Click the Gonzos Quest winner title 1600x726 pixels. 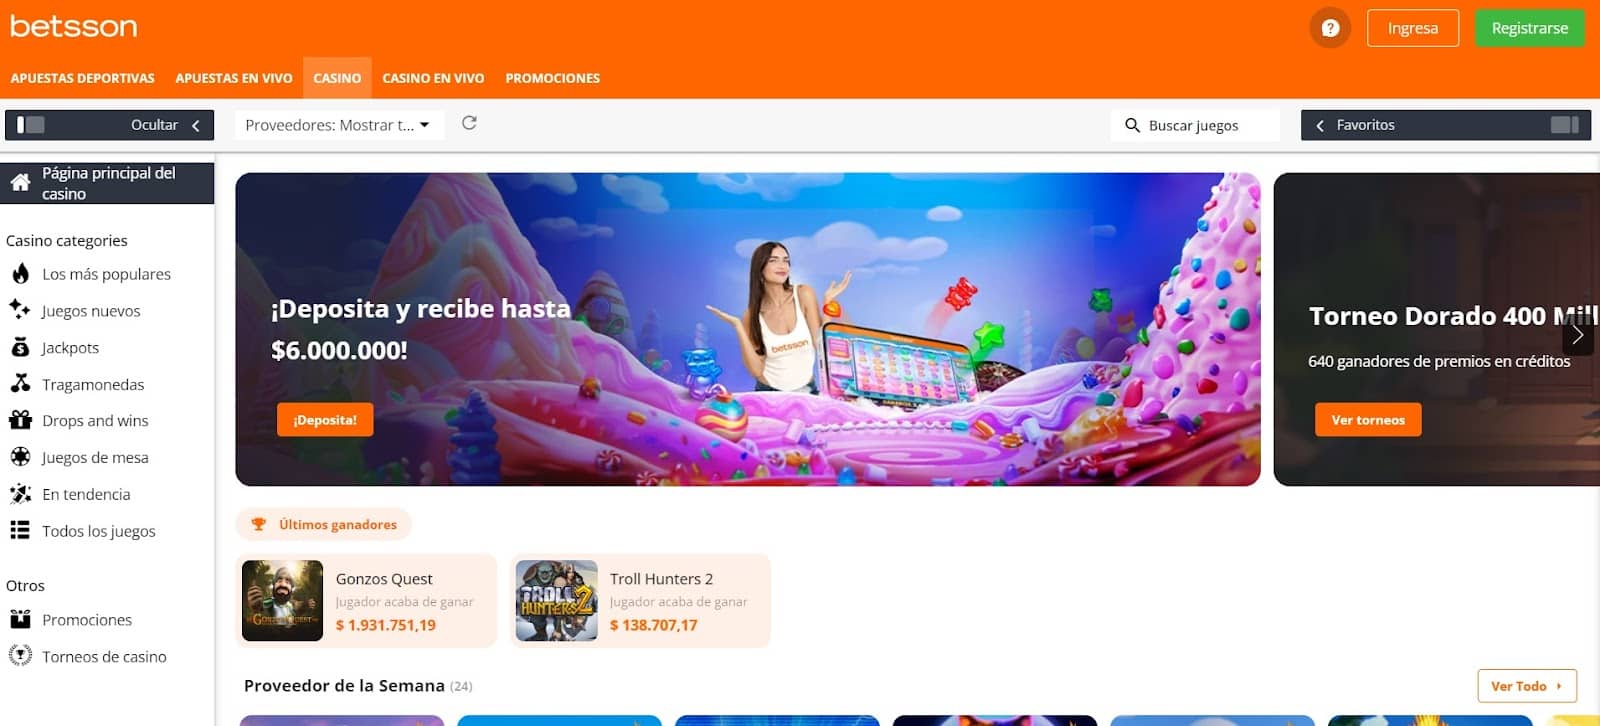[384, 579]
